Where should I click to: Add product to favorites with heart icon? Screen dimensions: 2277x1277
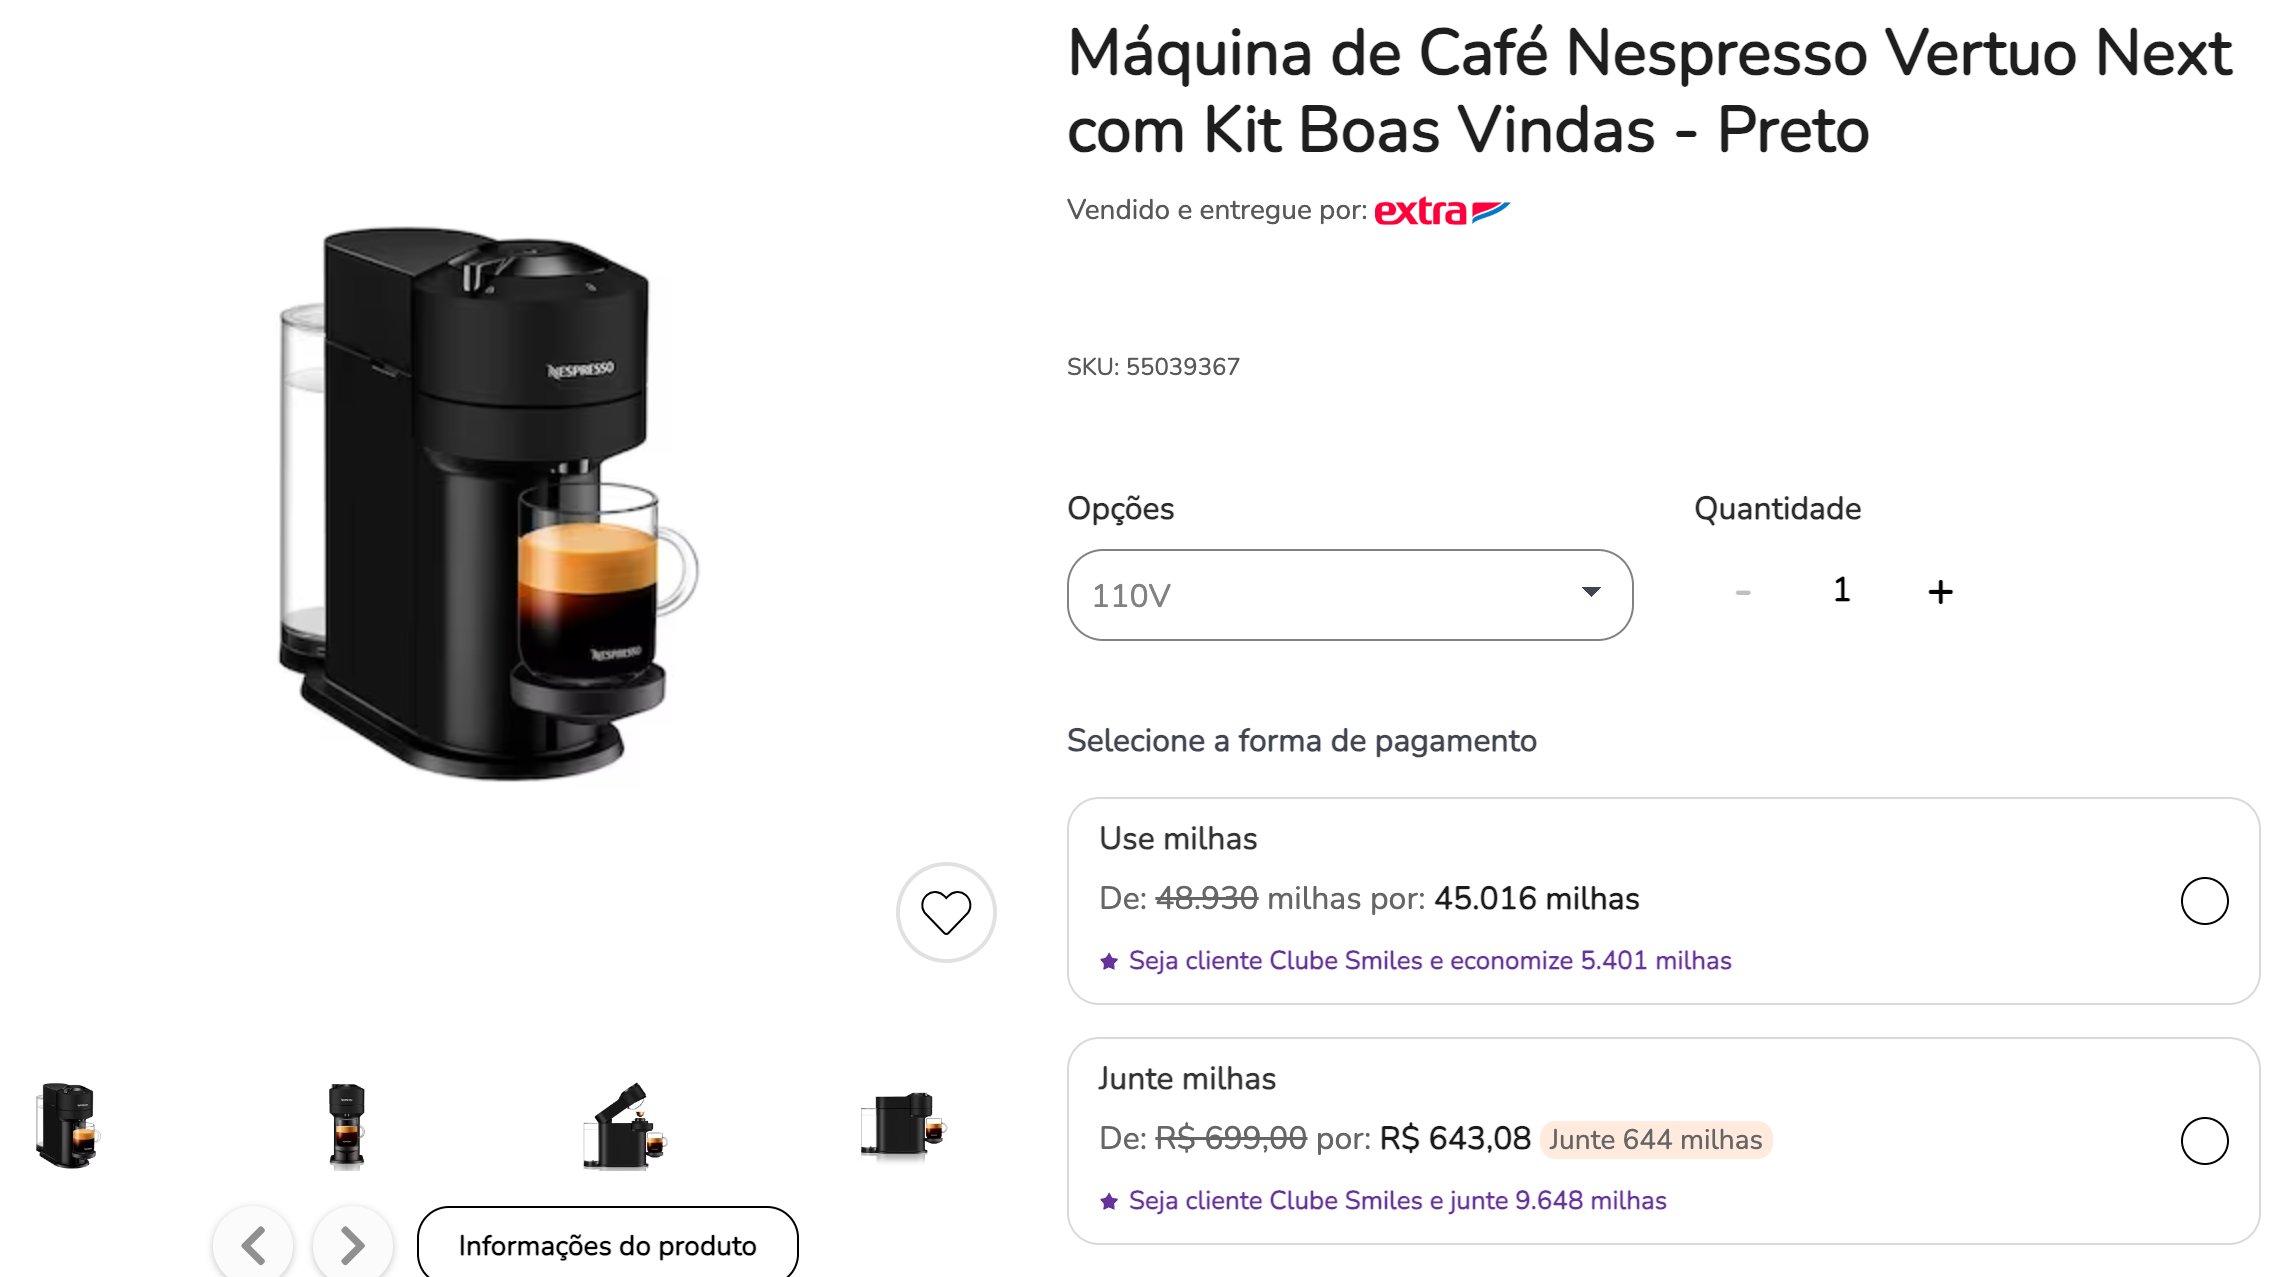coord(945,911)
